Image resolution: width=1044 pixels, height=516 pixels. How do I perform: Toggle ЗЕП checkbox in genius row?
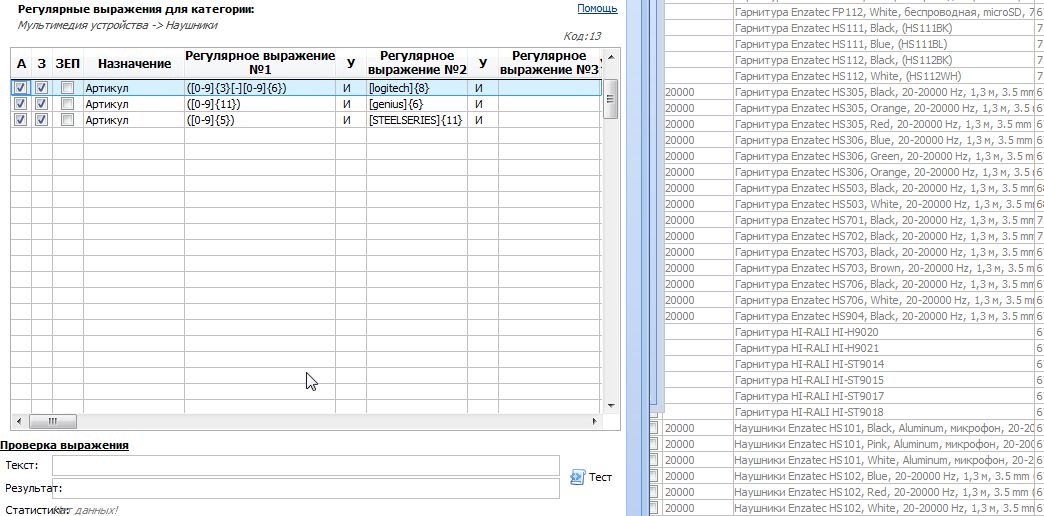click(67, 104)
